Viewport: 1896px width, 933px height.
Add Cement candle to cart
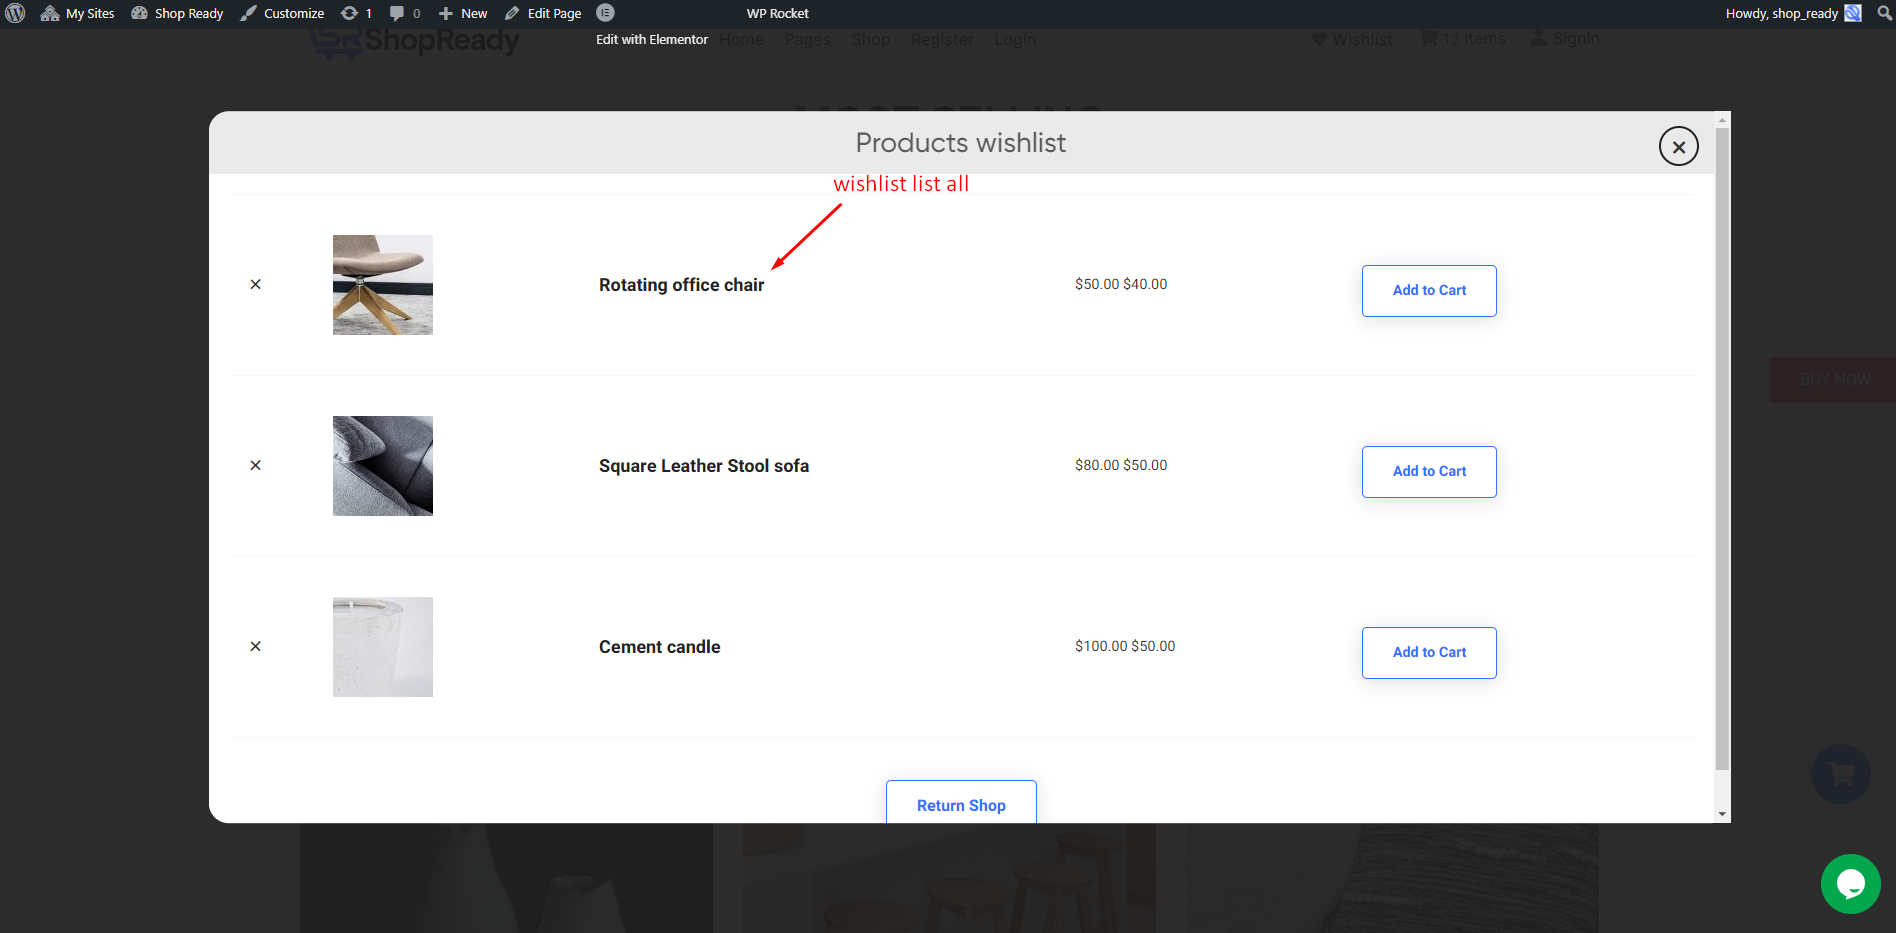[1428, 652]
